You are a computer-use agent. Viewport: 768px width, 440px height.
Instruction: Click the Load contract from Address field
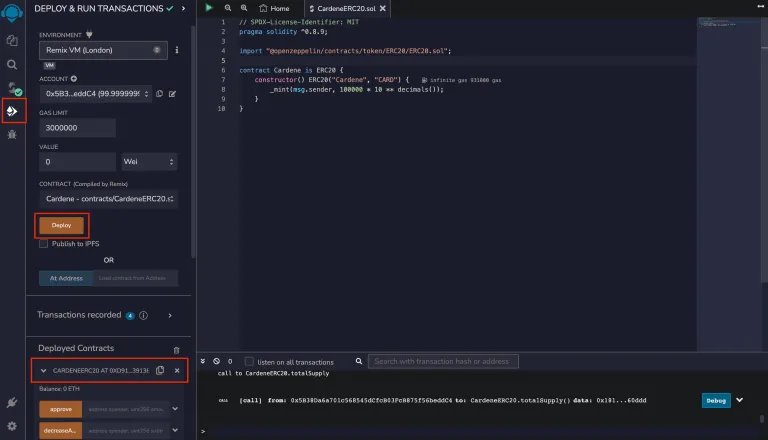[x=135, y=278]
